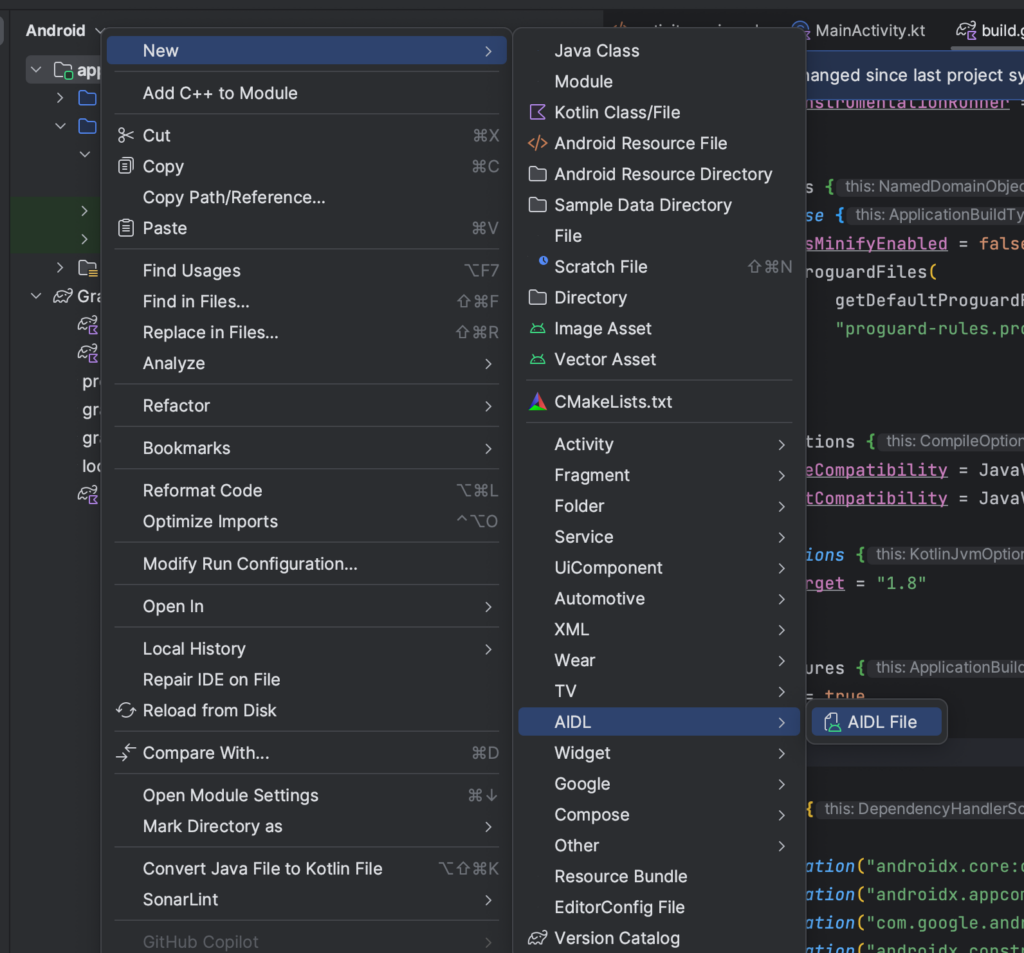The height and width of the screenshot is (953, 1024).
Task: Select Java Class from New submenu
Action: click(x=596, y=50)
